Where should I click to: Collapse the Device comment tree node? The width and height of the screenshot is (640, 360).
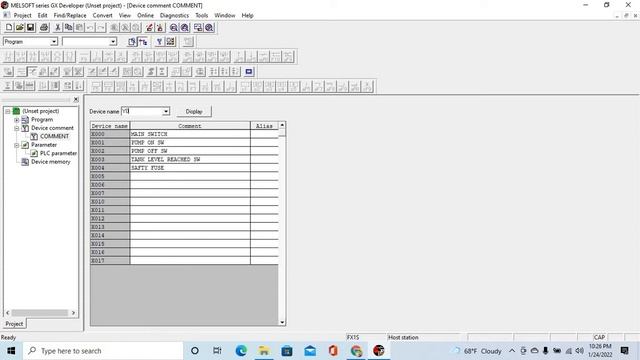16,128
